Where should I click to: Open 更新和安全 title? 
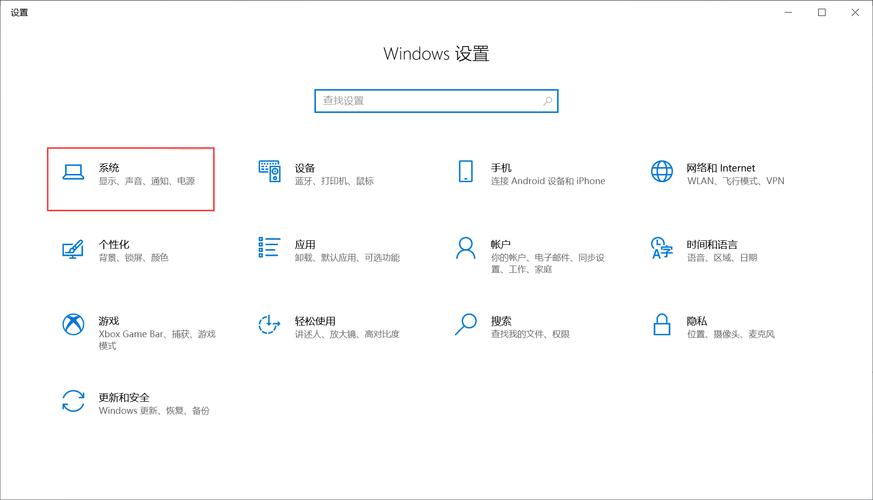tap(124, 397)
